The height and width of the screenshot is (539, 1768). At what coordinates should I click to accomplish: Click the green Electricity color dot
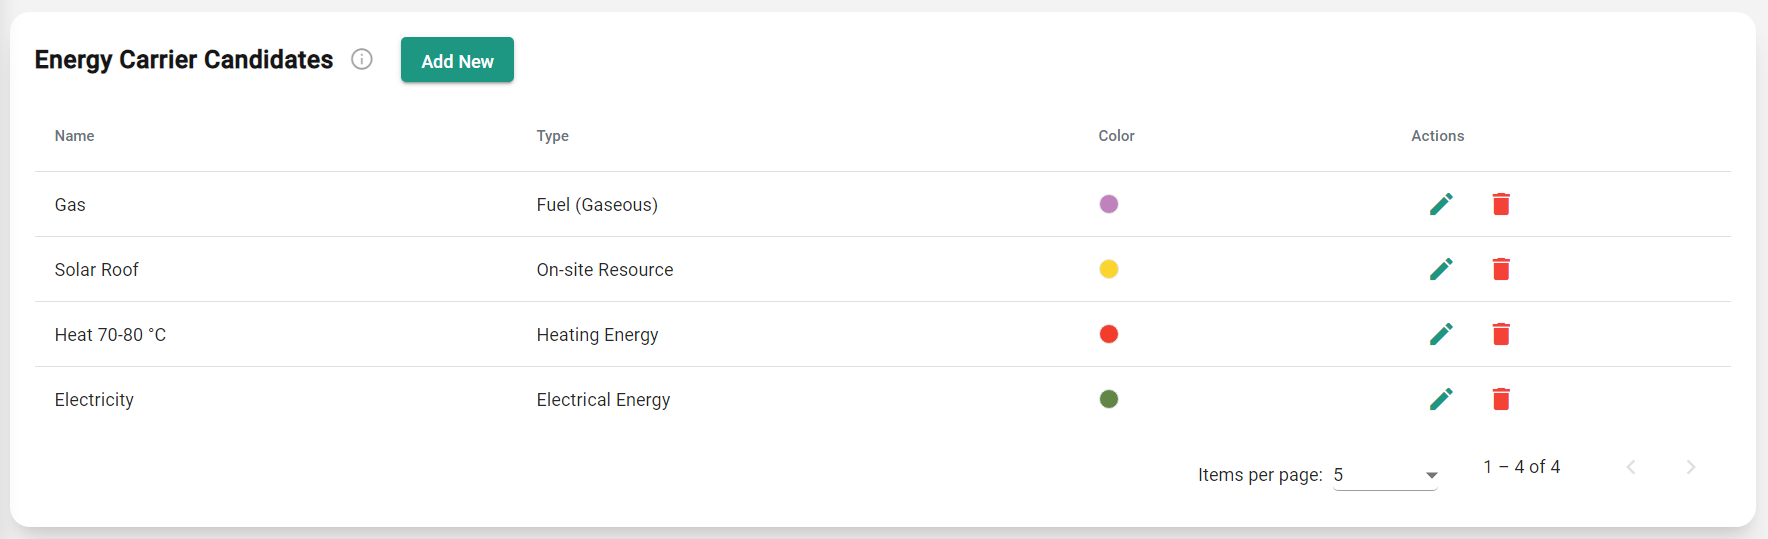[x=1109, y=399]
